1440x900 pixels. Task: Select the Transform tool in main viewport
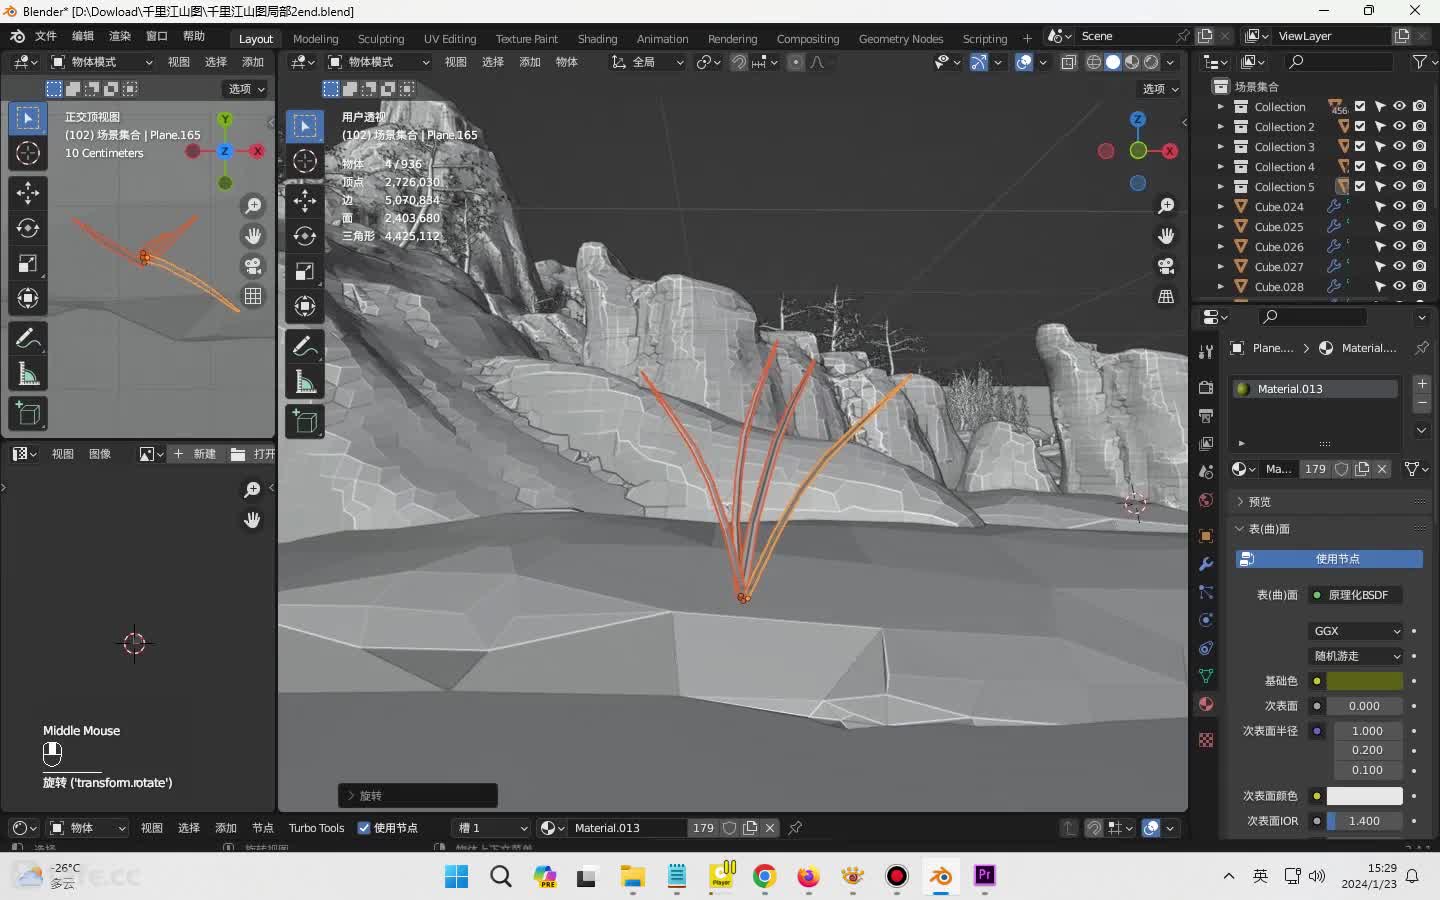point(305,306)
